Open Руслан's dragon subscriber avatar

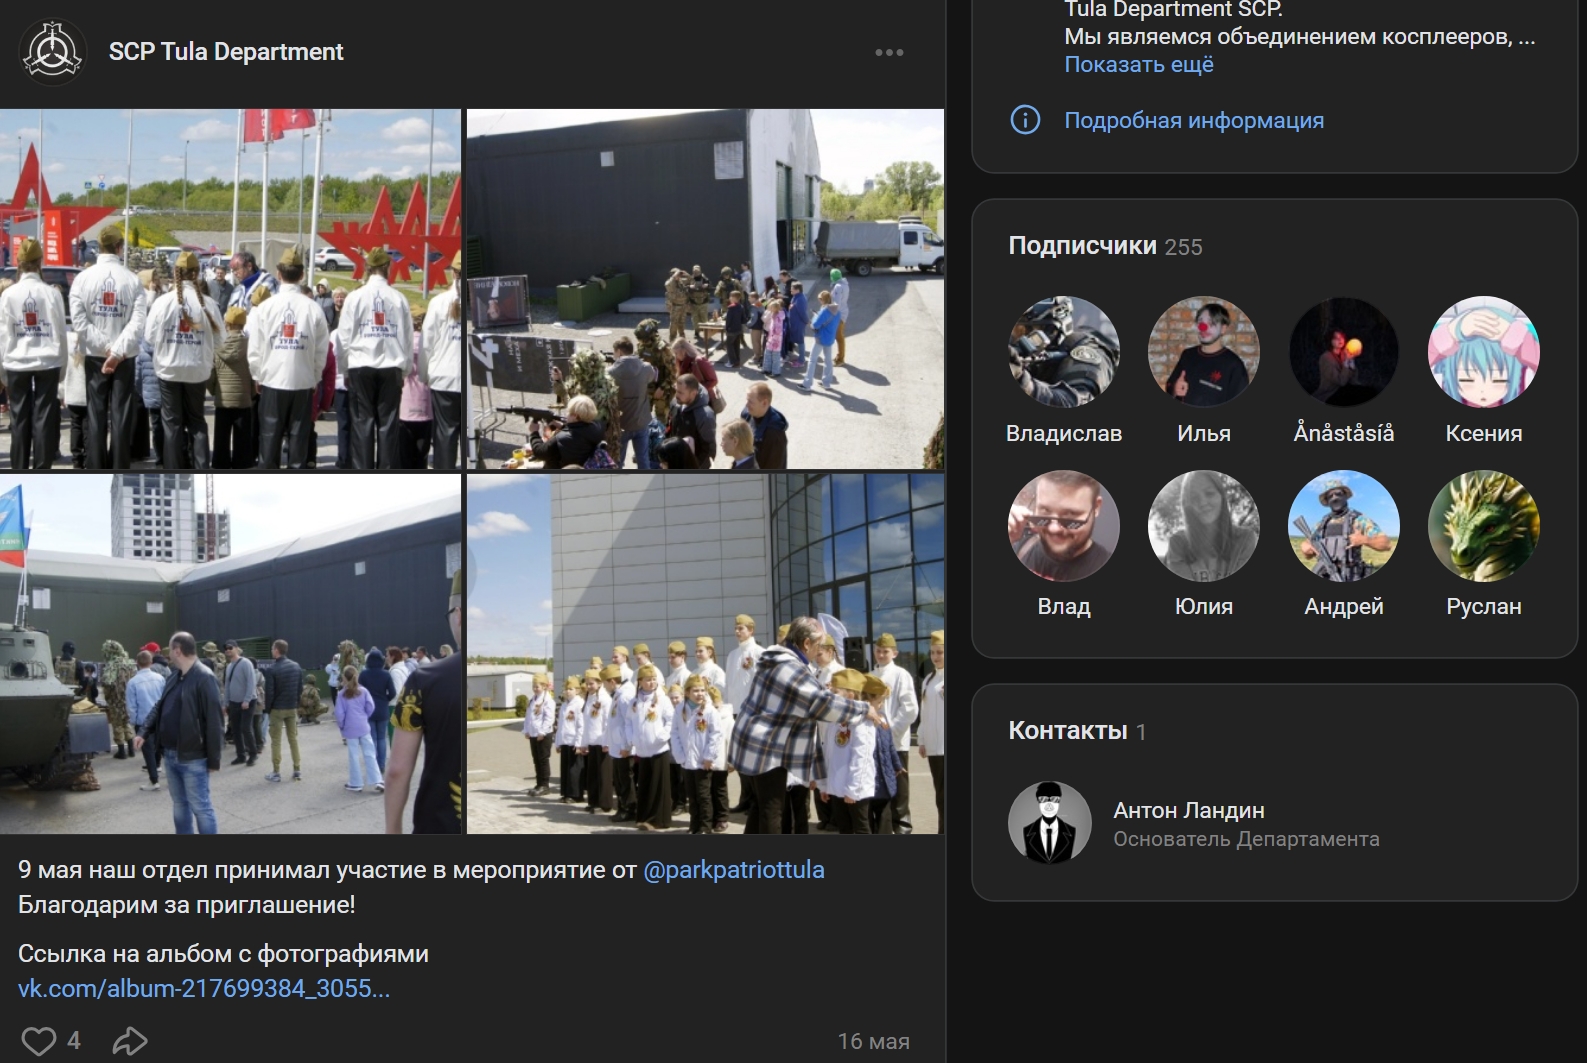coord(1484,526)
